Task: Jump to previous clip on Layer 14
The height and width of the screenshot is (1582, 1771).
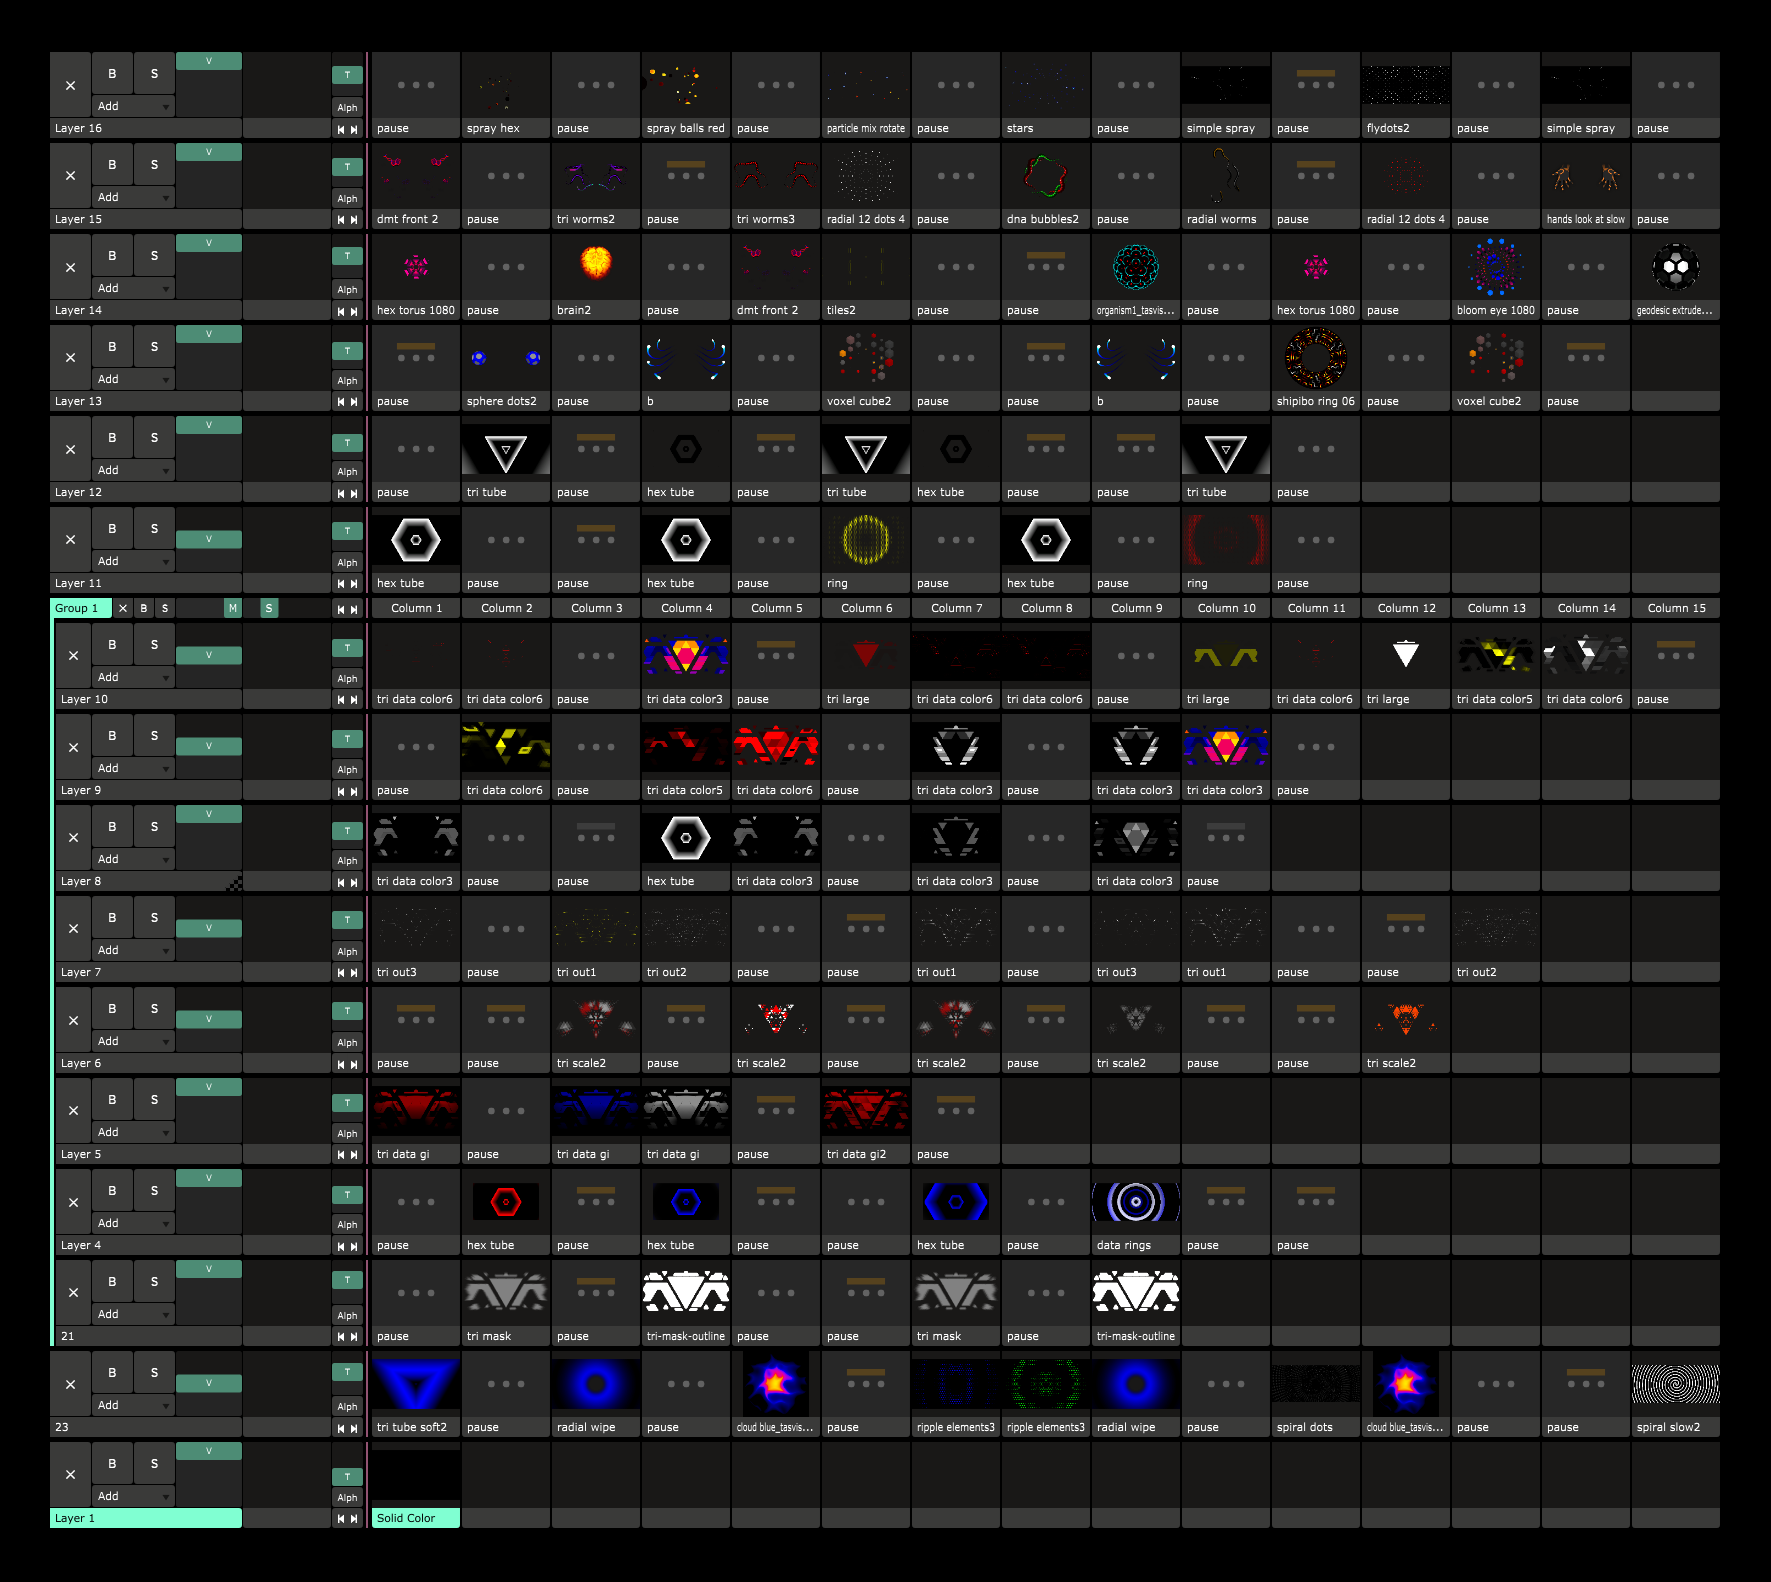Action: (x=341, y=311)
